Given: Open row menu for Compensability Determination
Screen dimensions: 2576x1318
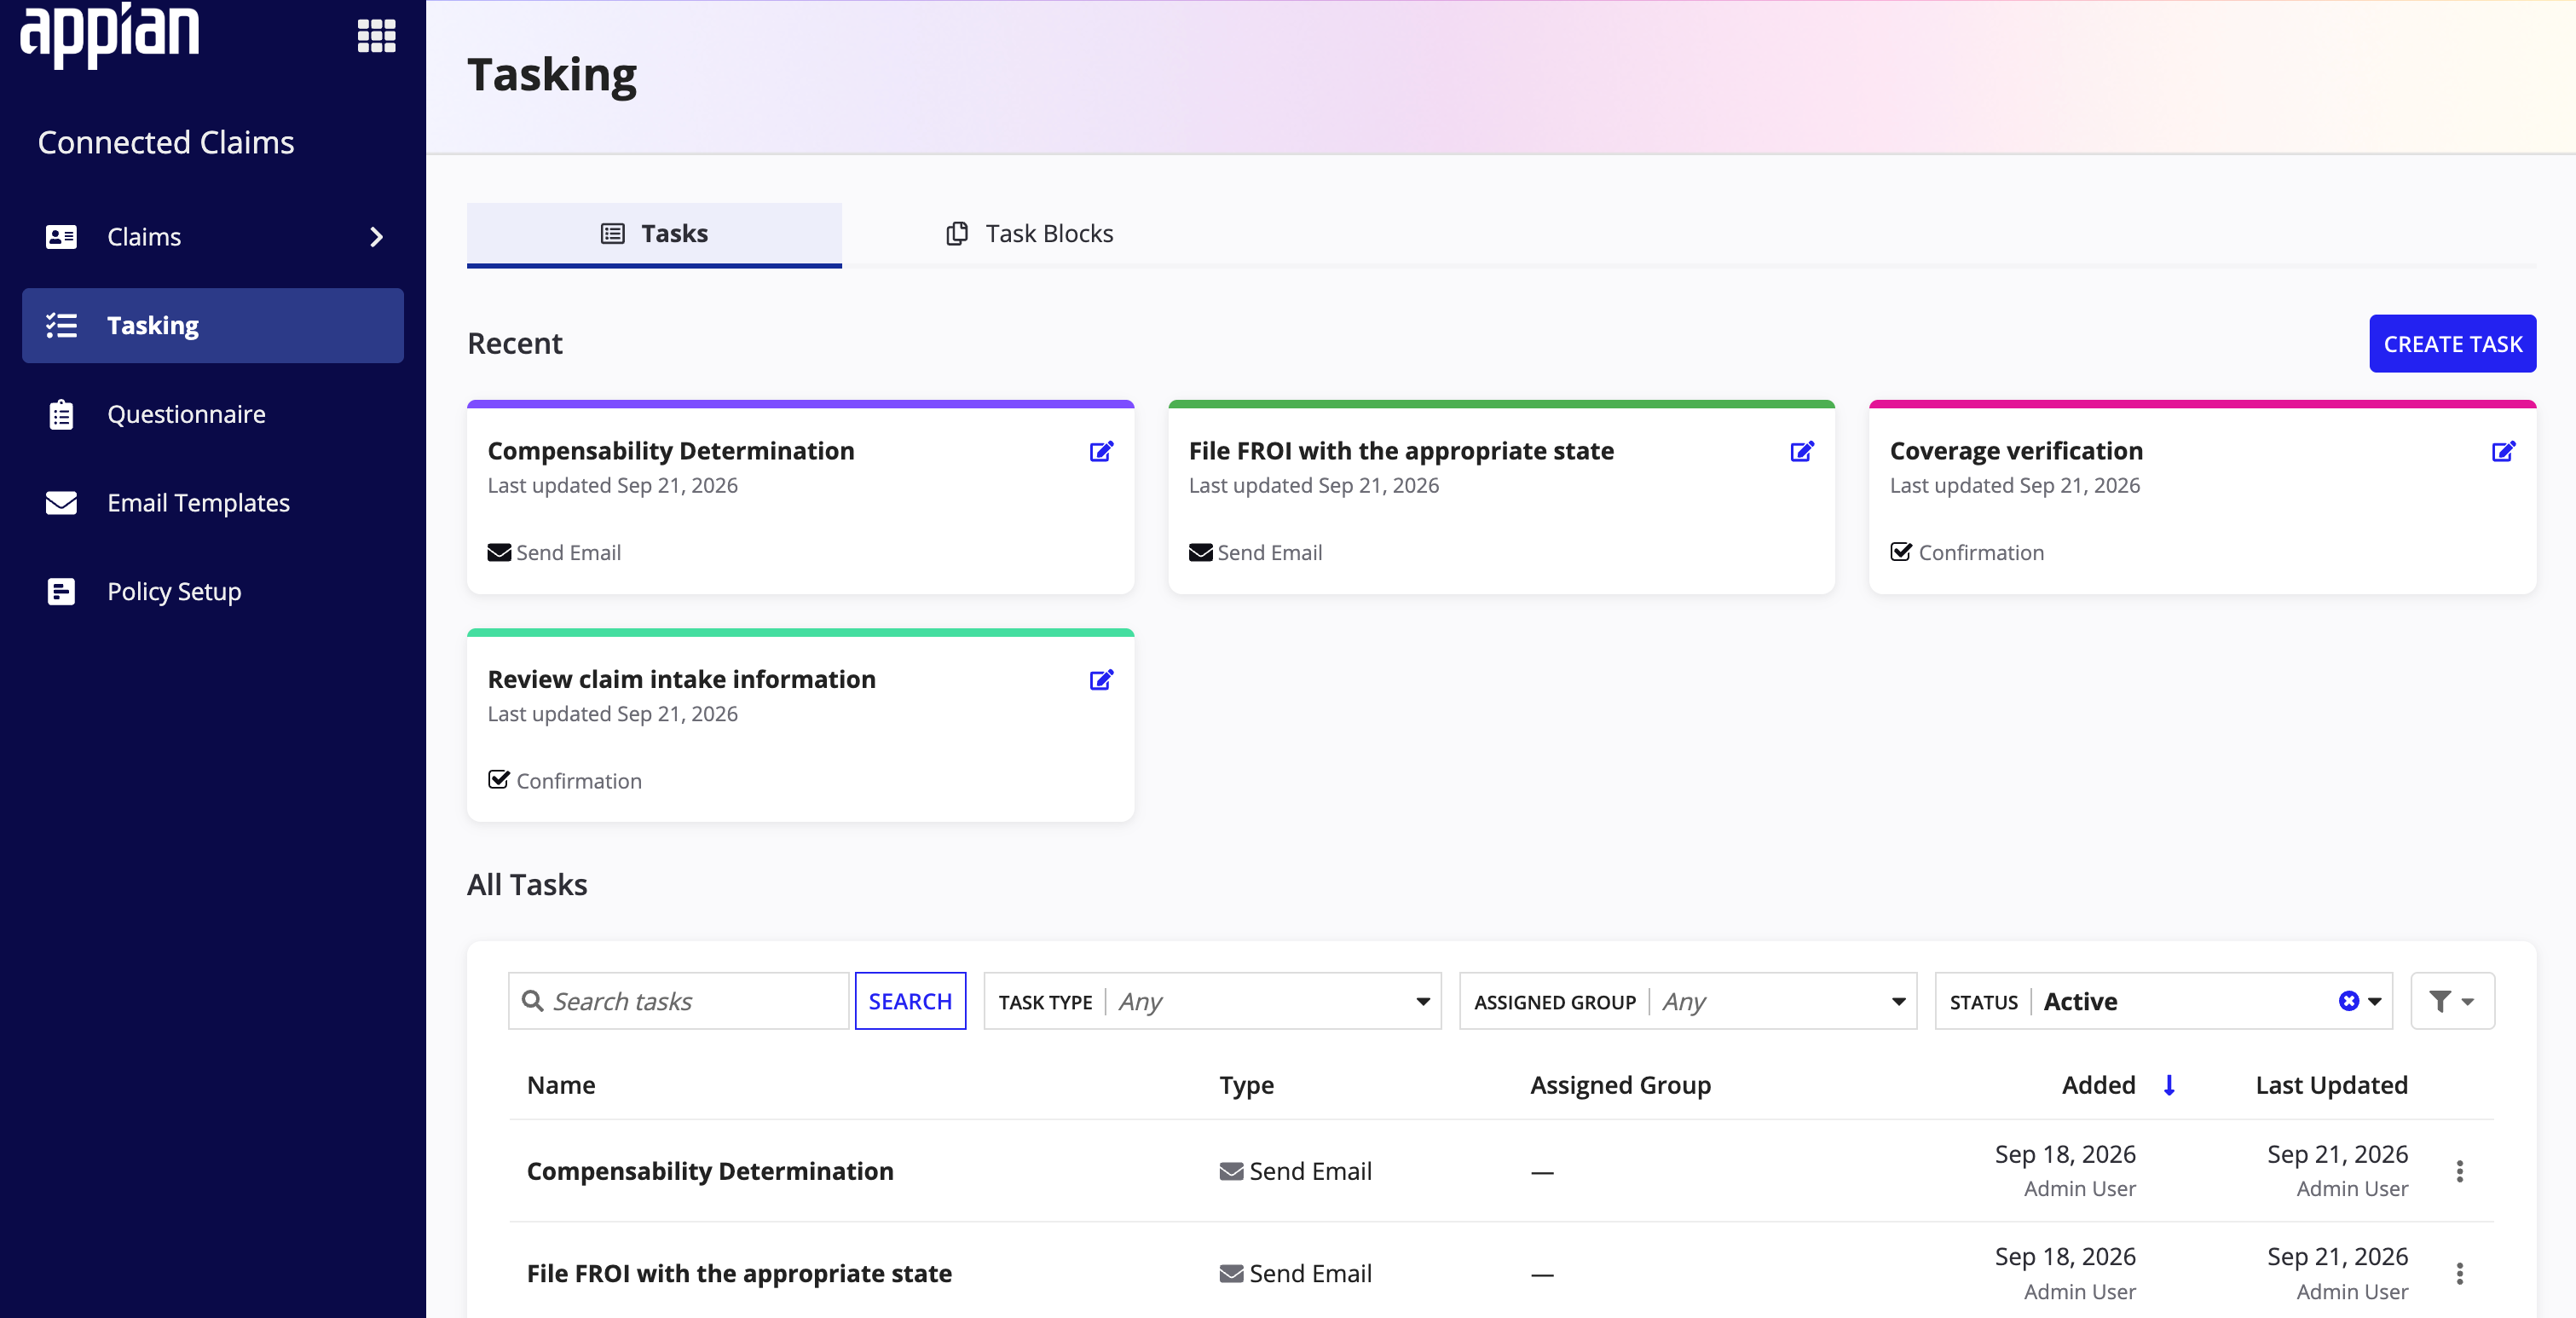Looking at the screenshot, I should click(x=2459, y=1171).
